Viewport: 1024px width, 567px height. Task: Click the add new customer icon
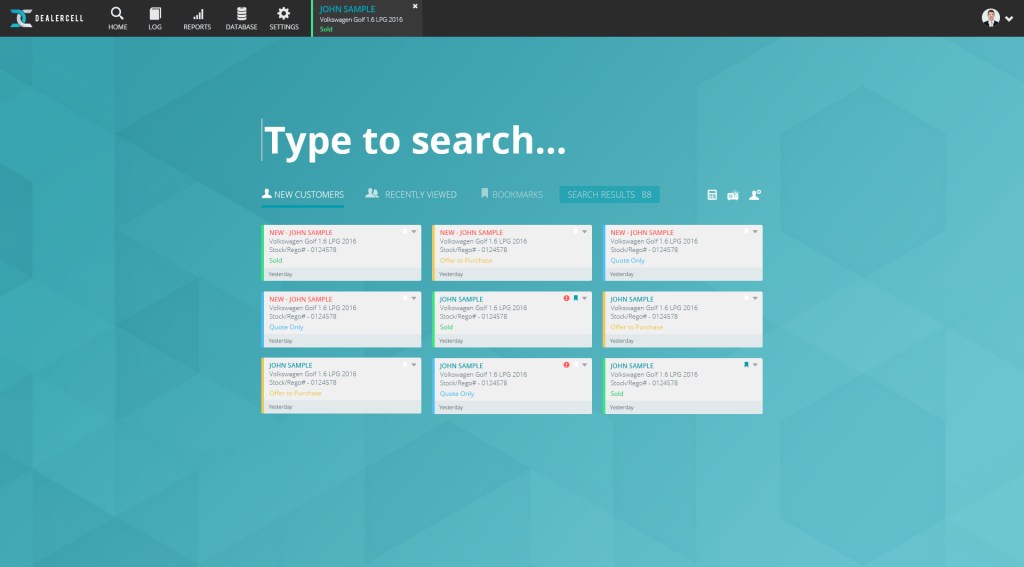755,195
